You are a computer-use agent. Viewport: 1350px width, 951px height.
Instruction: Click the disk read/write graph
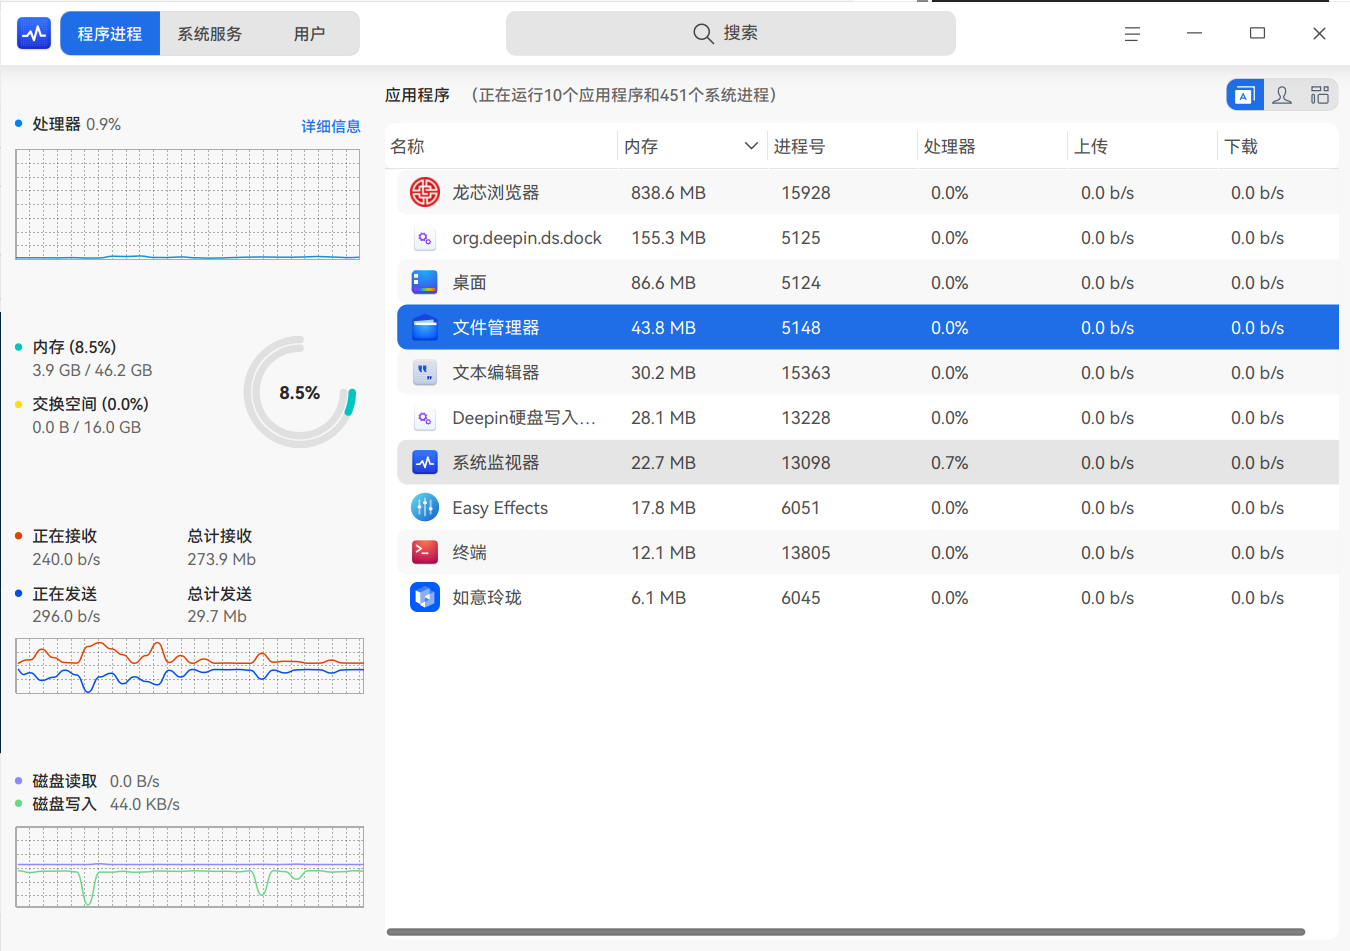click(190, 867)
